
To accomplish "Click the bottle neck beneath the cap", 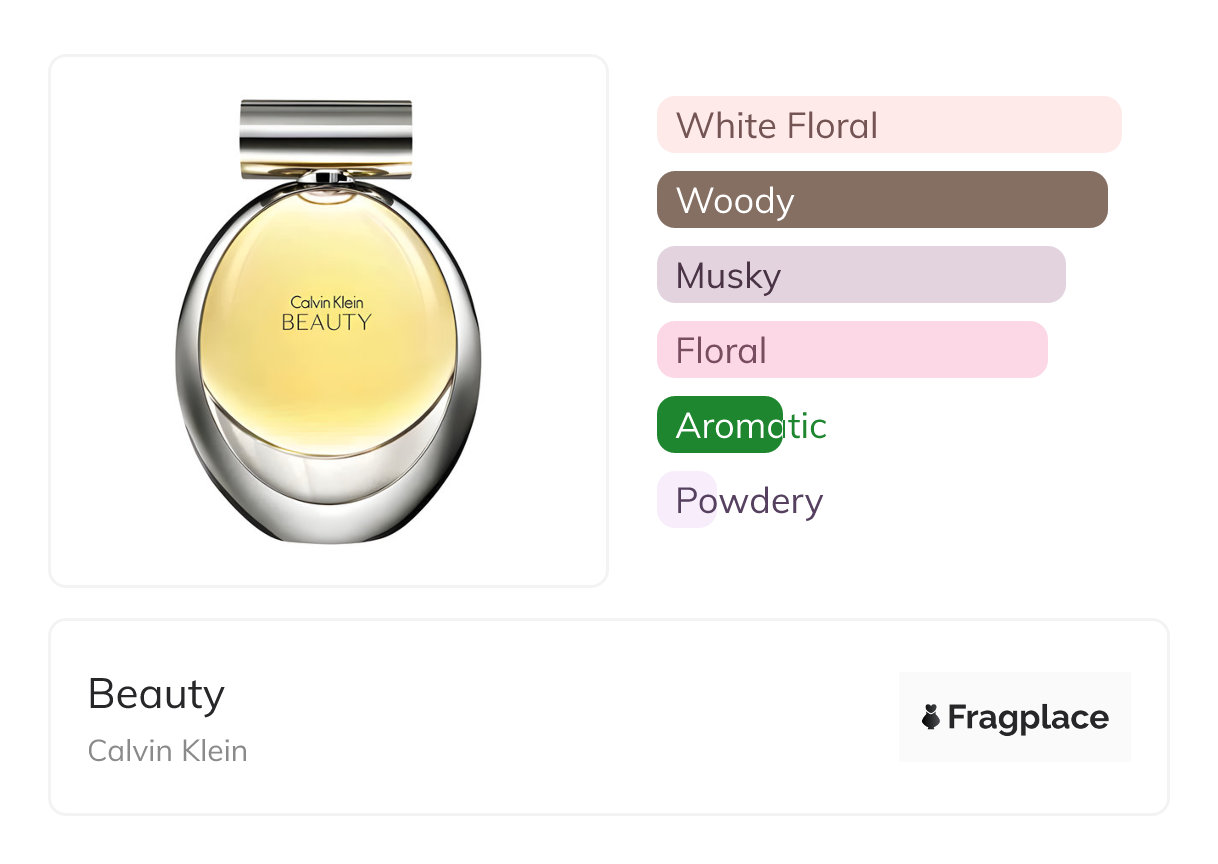I will (326, 176).
